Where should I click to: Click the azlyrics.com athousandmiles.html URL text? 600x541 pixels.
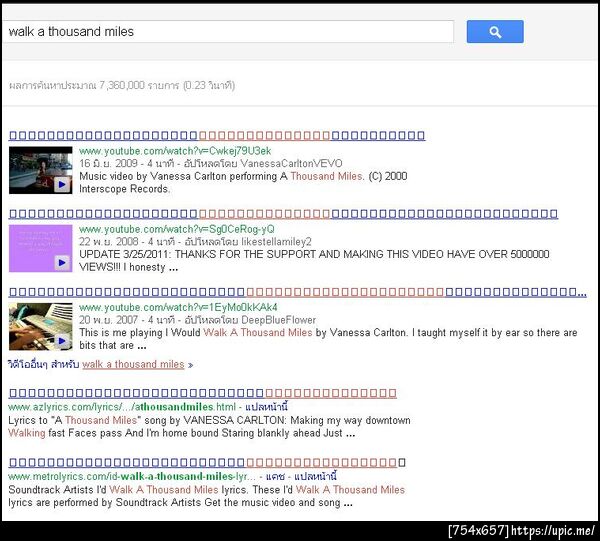[x=122, y=406]
